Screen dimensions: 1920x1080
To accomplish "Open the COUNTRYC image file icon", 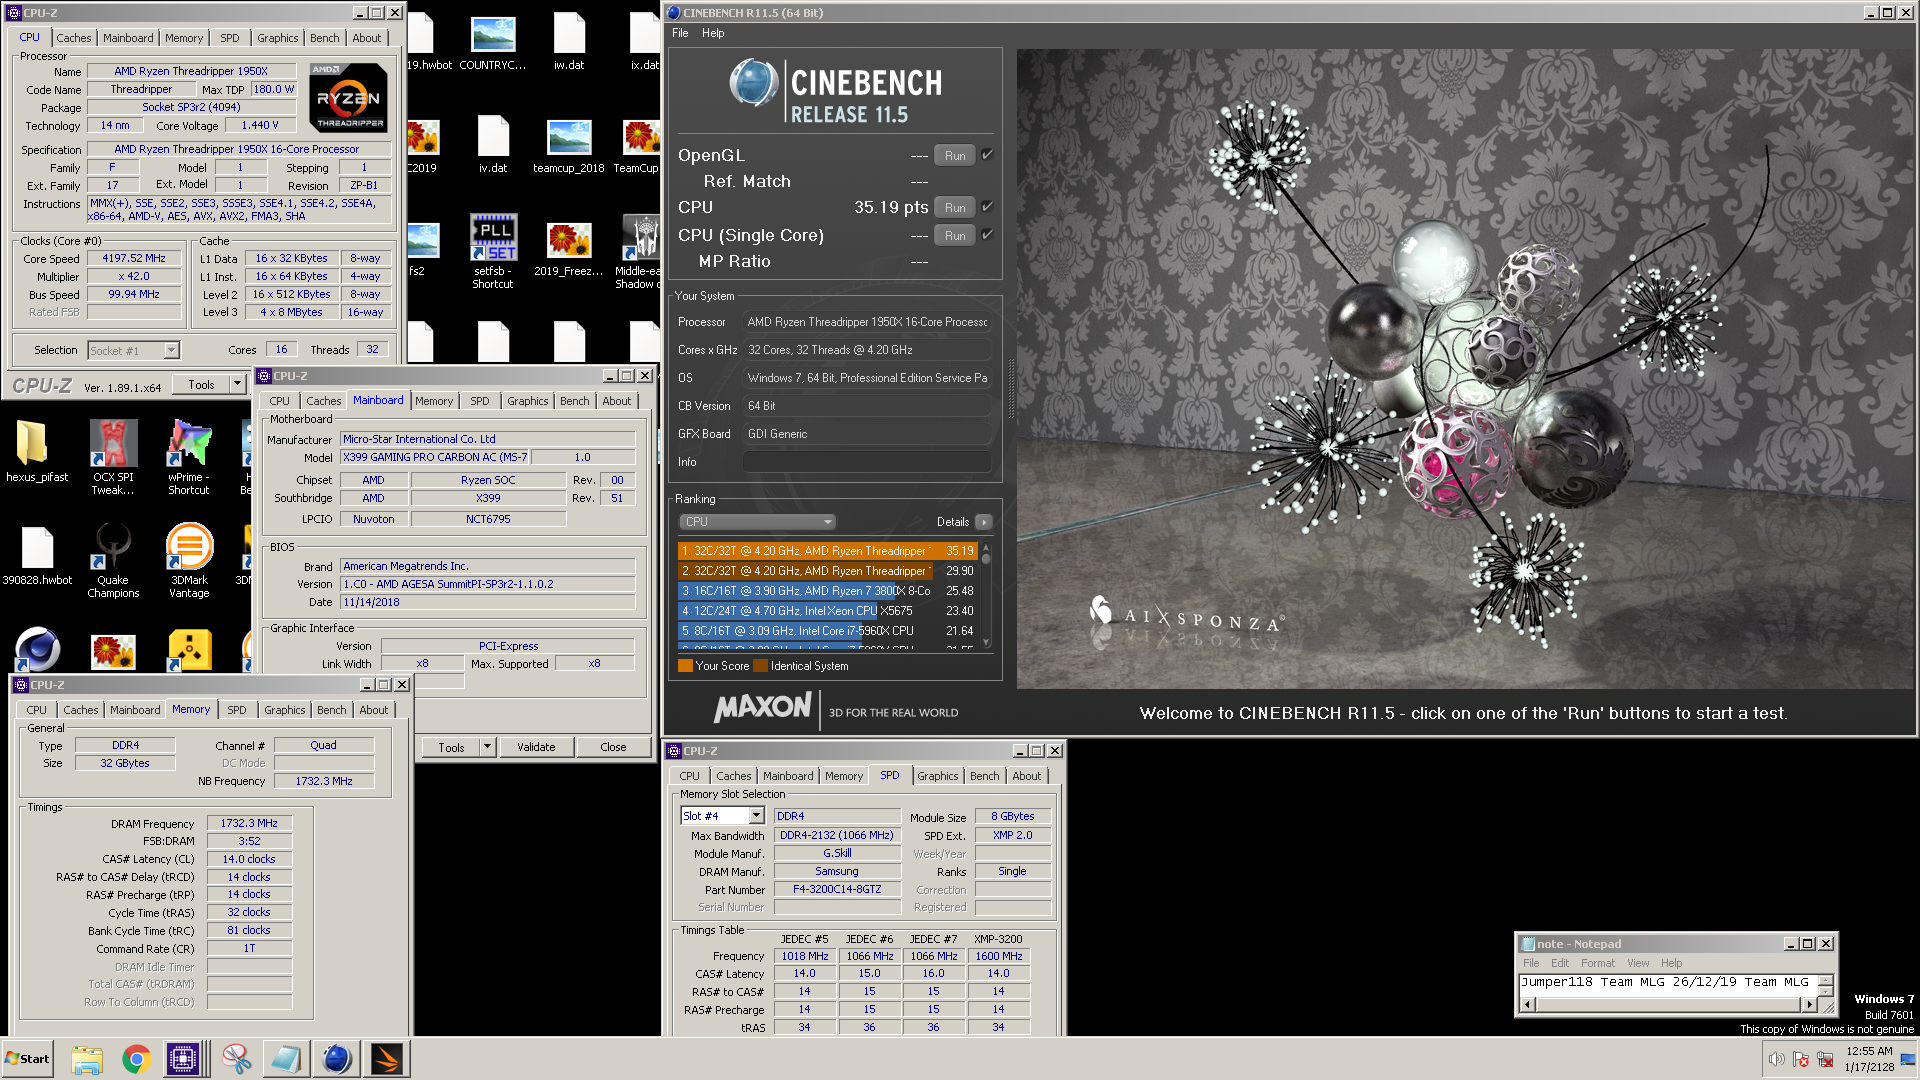I will click(493, 43).
